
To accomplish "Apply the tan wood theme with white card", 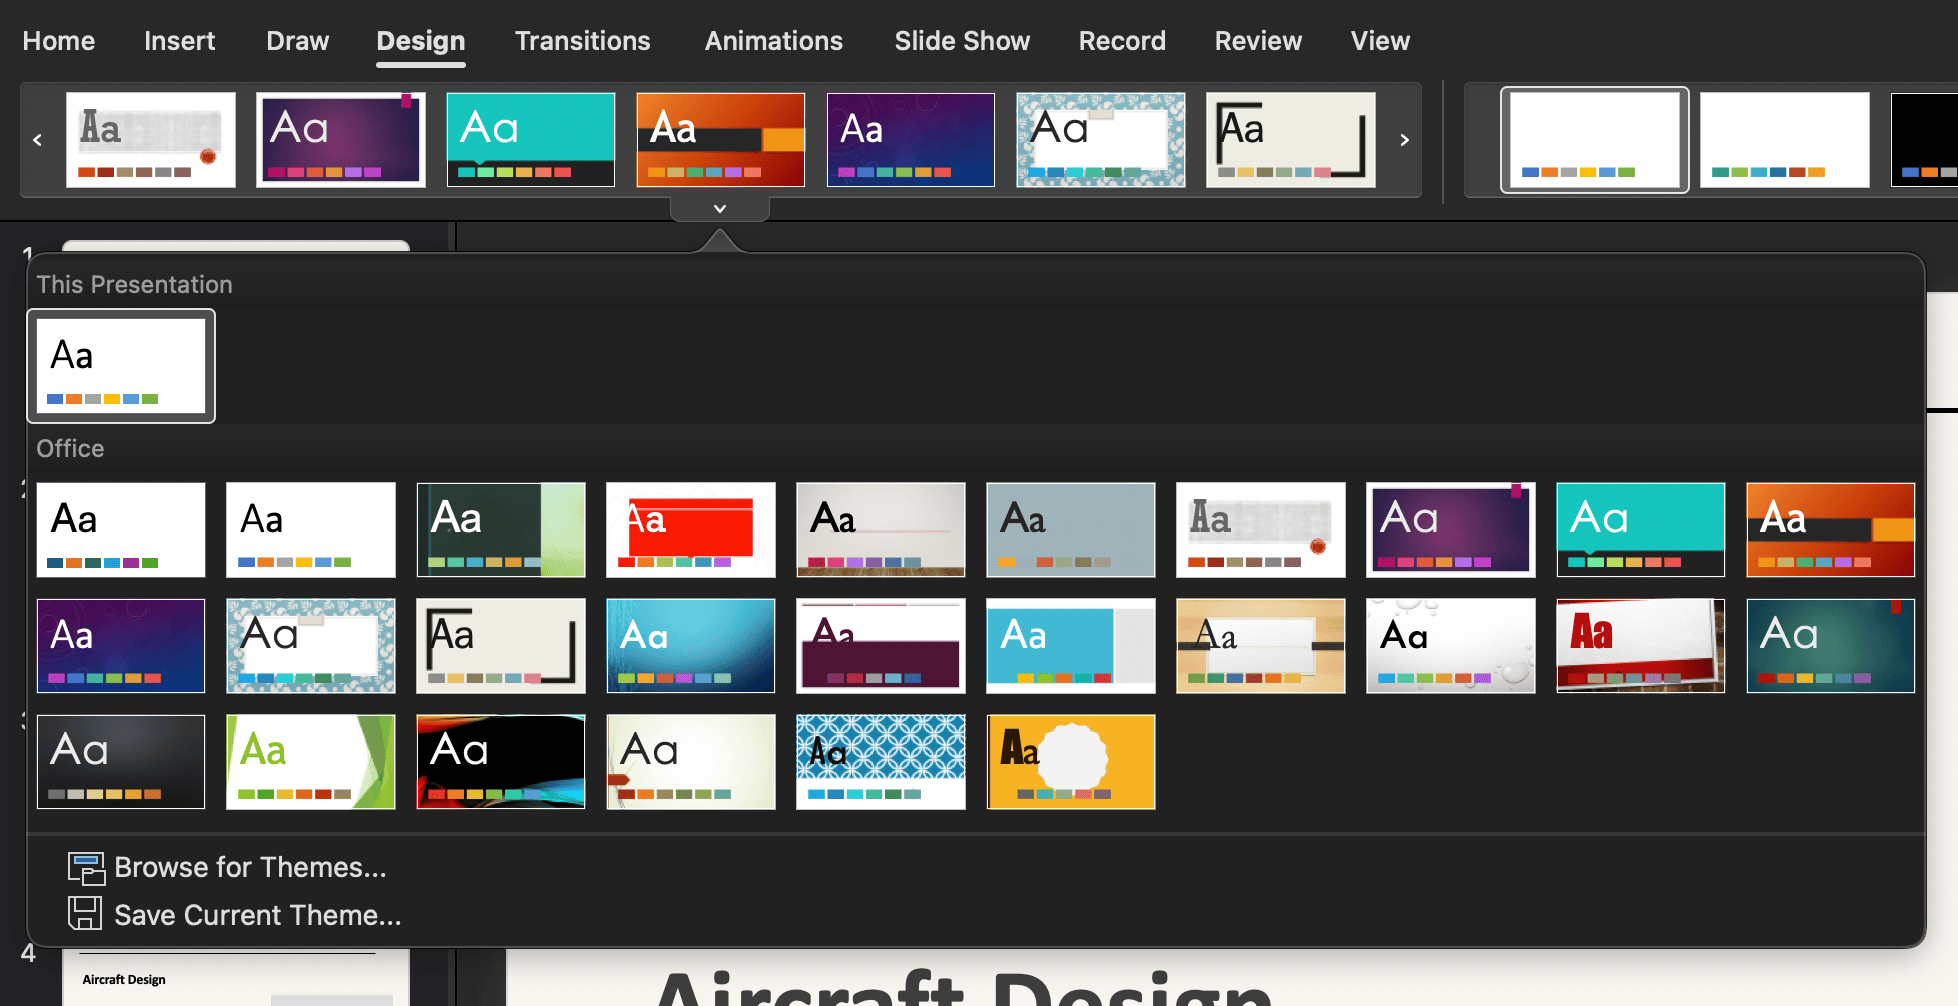I will tap(1261, 646).
